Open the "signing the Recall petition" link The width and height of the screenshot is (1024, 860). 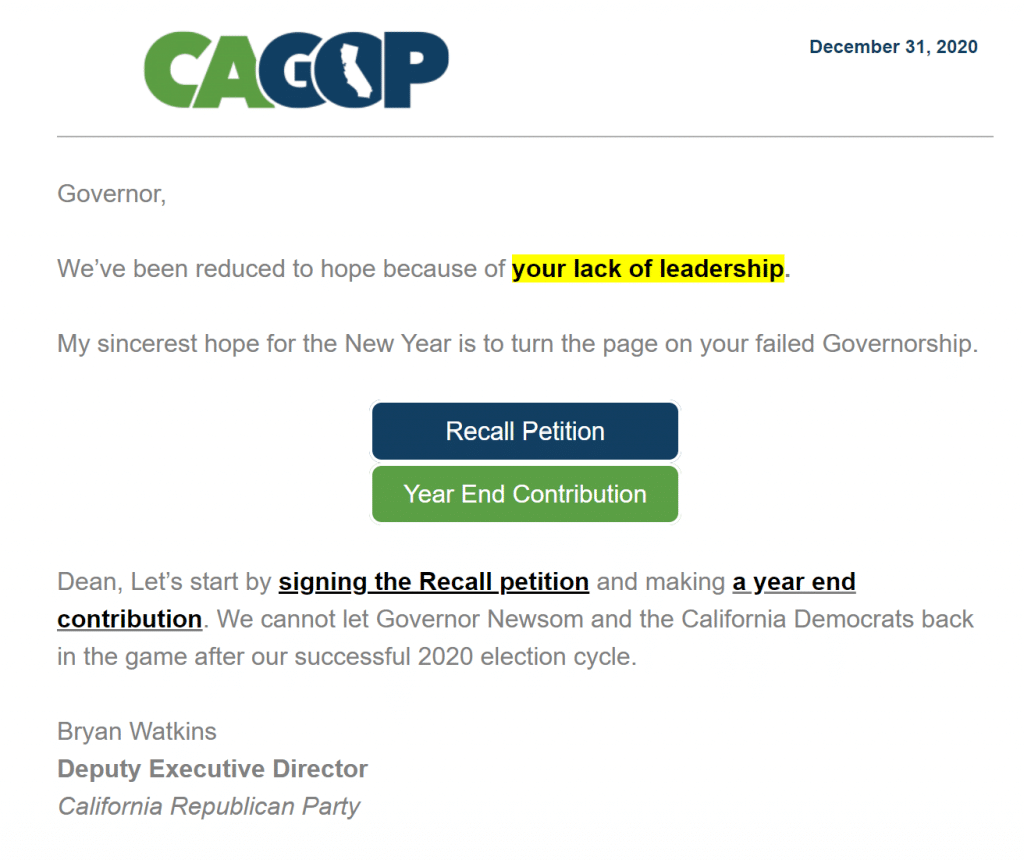pyautogui.click(x=433, y=582)
